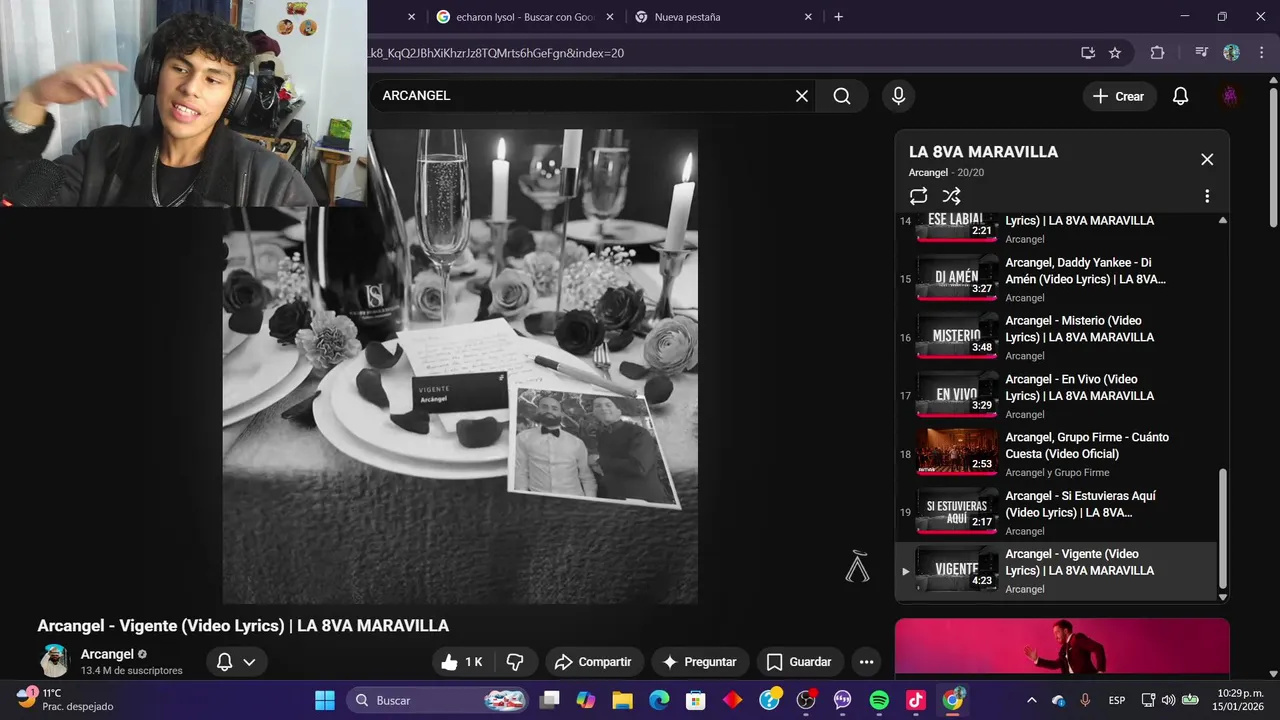Toggle playlist loop
This screenshot has height=720, width=1280.
(918, 196)
